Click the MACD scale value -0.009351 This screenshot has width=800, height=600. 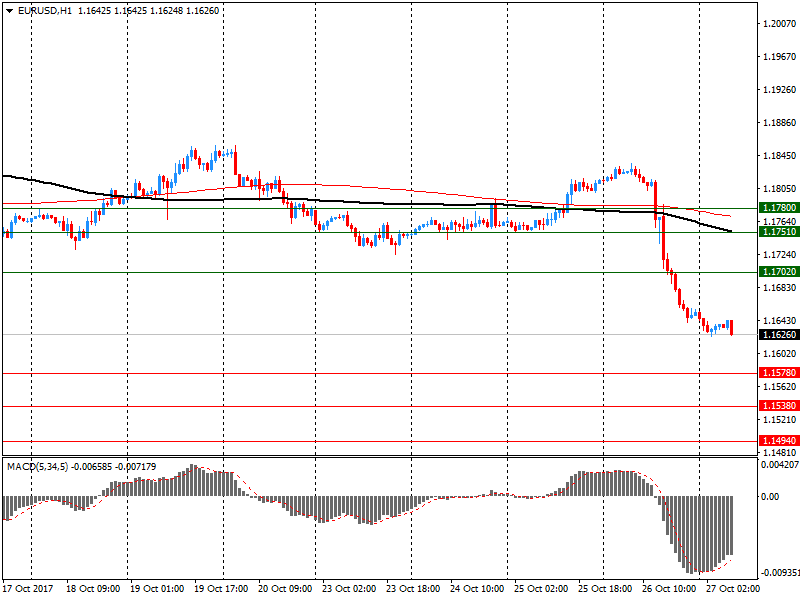[780, 573]
